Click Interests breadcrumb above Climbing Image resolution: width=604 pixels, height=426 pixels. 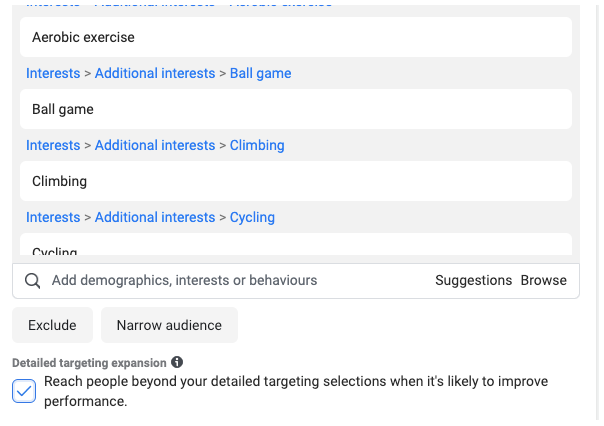53,145
